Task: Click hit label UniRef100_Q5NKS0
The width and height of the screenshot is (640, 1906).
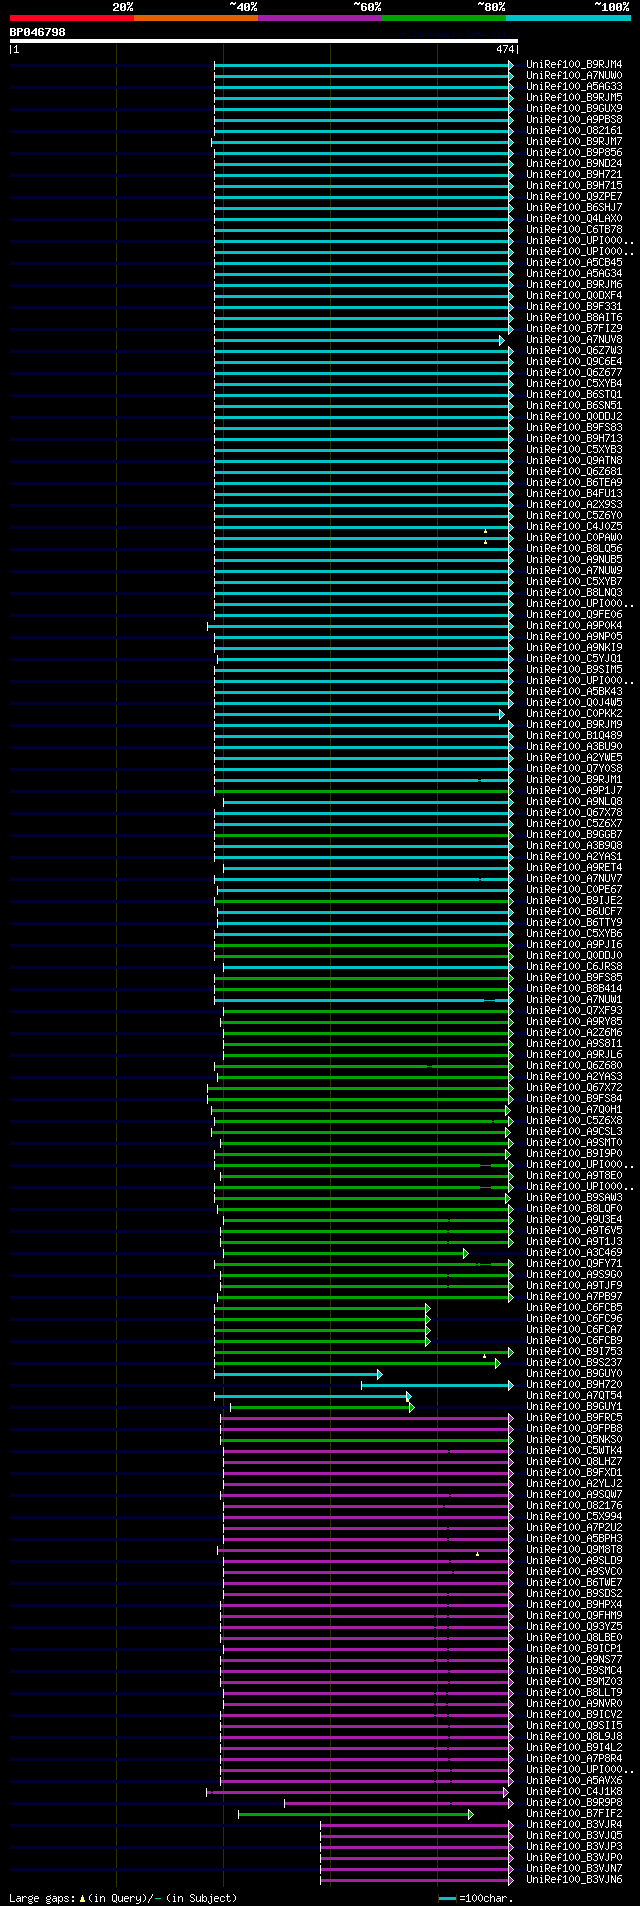Action: point(574,1440)
